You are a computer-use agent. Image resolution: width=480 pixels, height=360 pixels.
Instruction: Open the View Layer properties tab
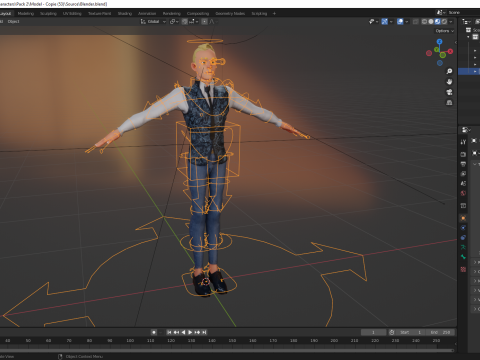[463, 174]
